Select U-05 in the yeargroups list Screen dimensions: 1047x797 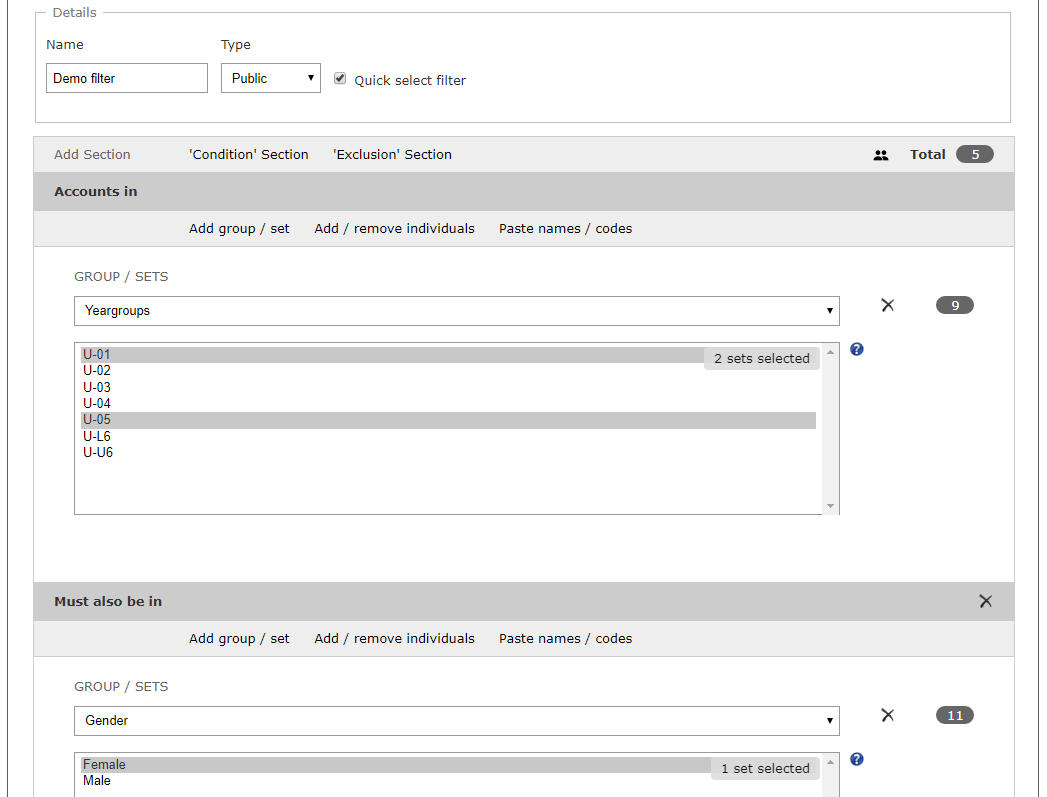(449, 420)
